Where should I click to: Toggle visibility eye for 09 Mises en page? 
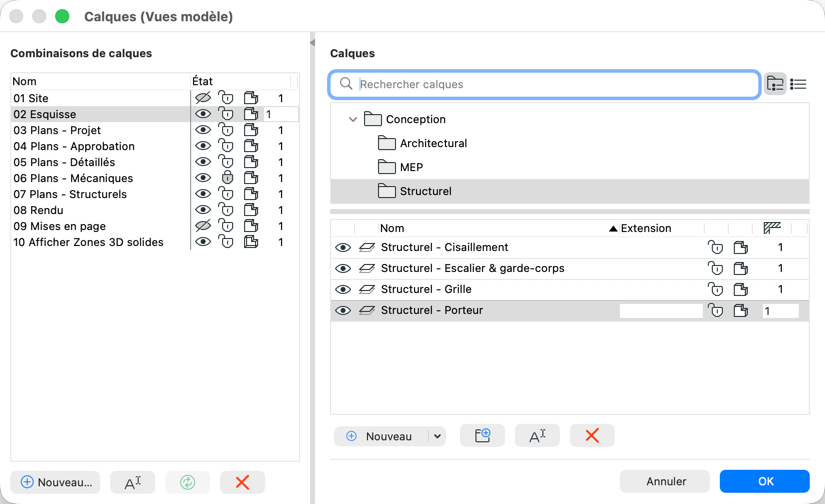[203, 226]
